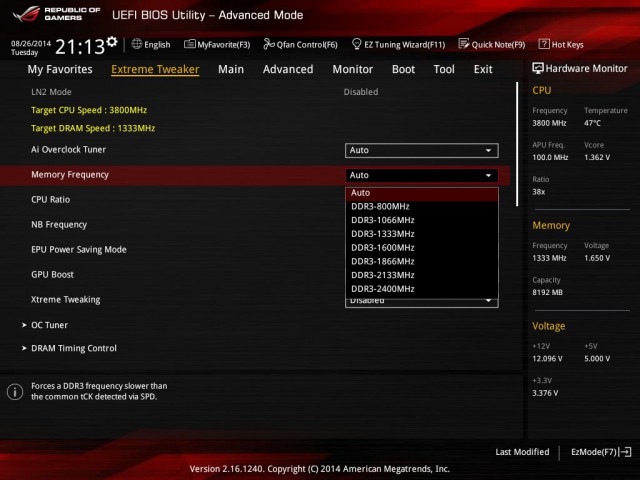Click the +12V 12.096 V reading
This screenshot has height=480, width=640.
pyautogui.click(x=547, y=358)
